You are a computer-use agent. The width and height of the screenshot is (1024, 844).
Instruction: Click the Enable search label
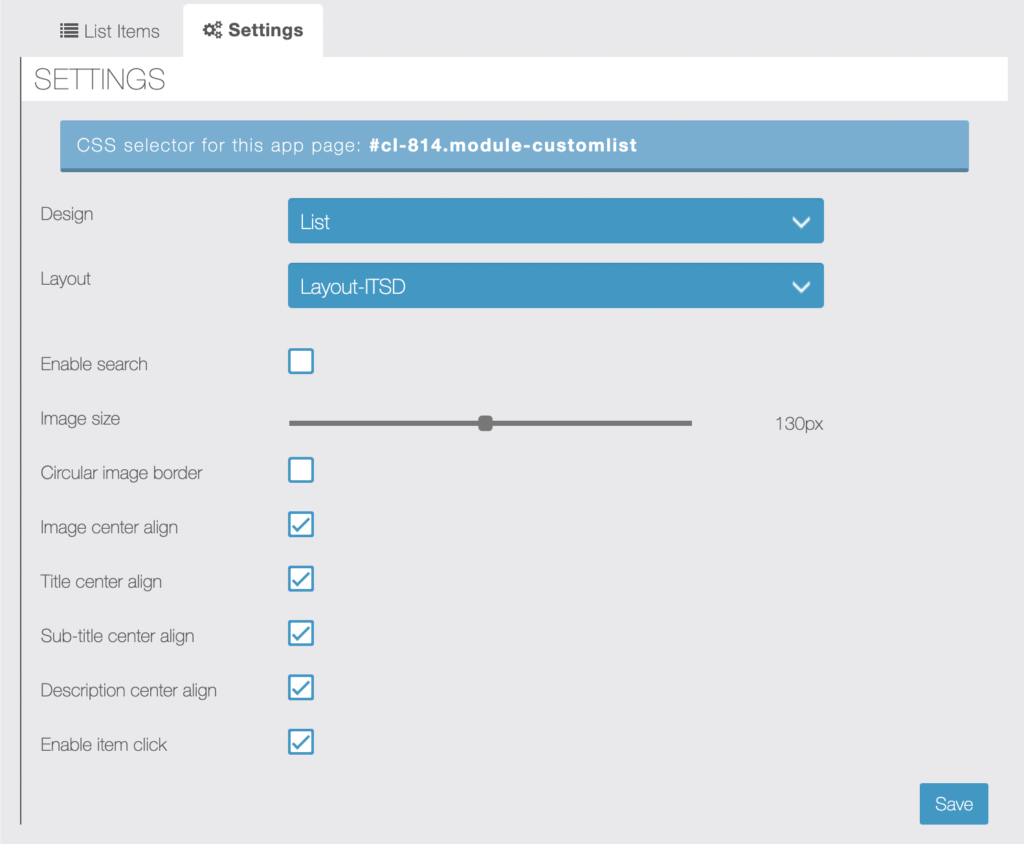(94, 364)
